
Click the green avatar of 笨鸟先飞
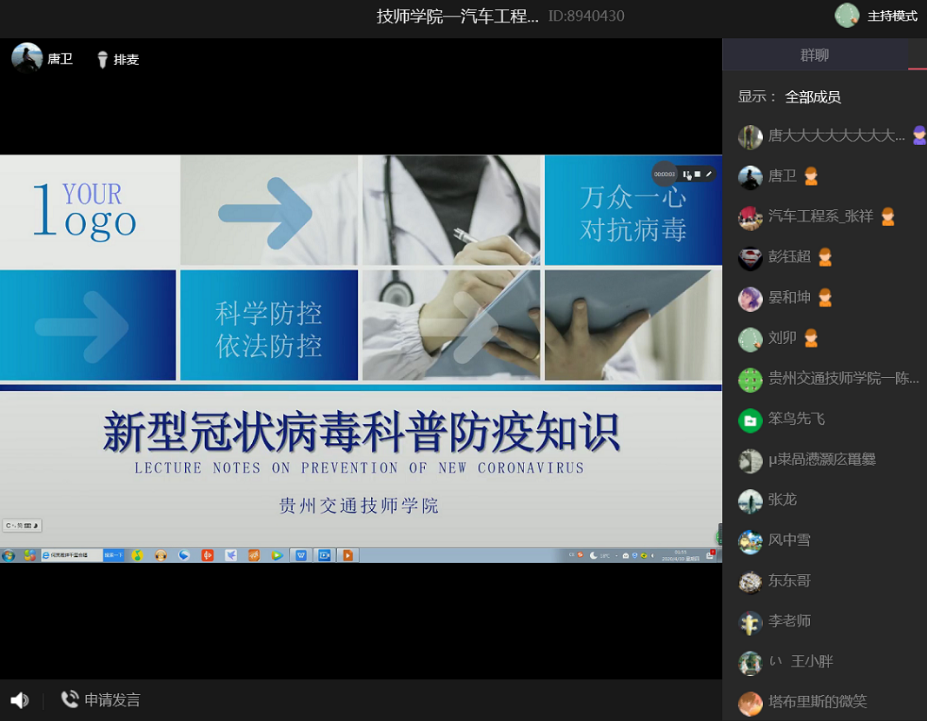[x=750, y=420]
